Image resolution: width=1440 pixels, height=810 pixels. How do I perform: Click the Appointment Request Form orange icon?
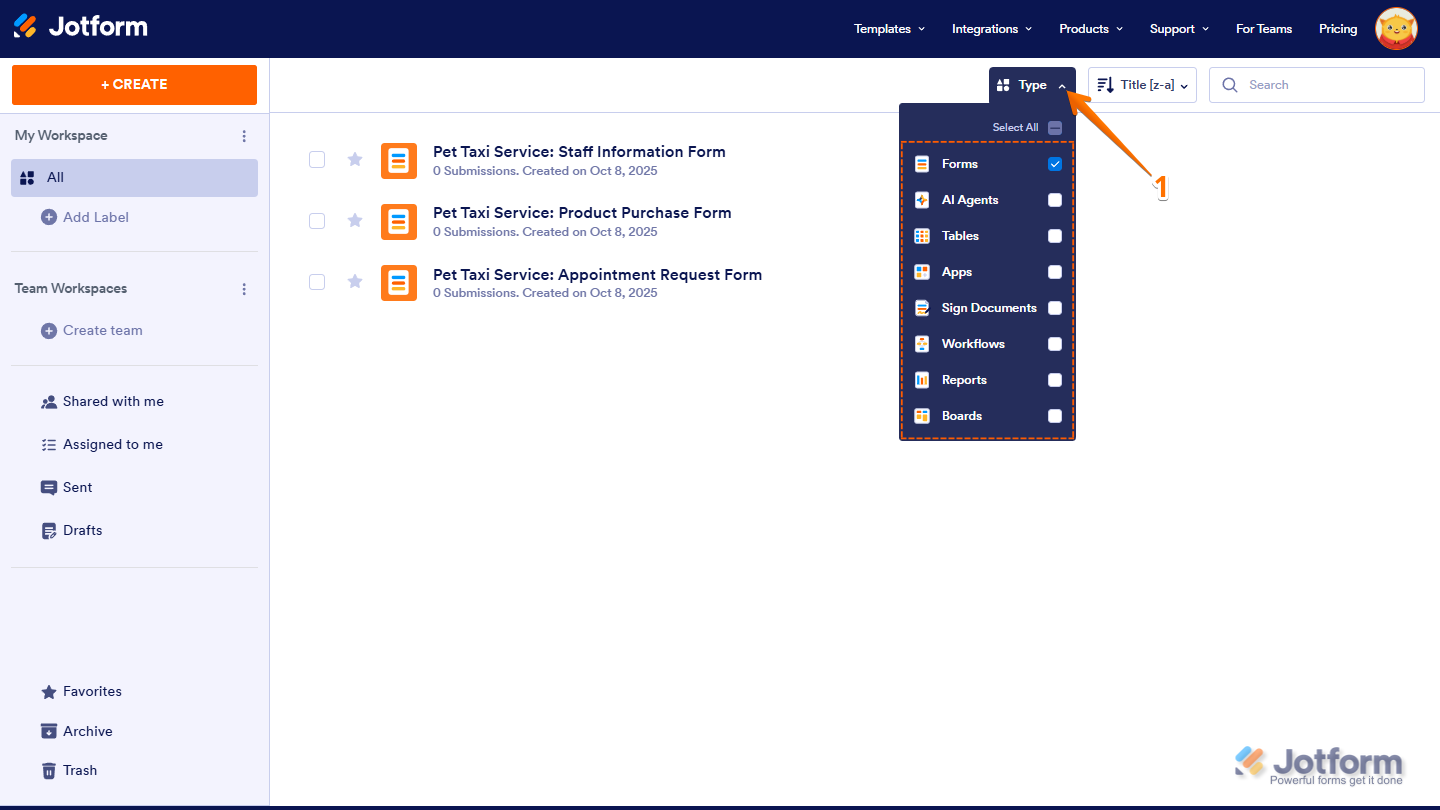click(x=399, y=283)
